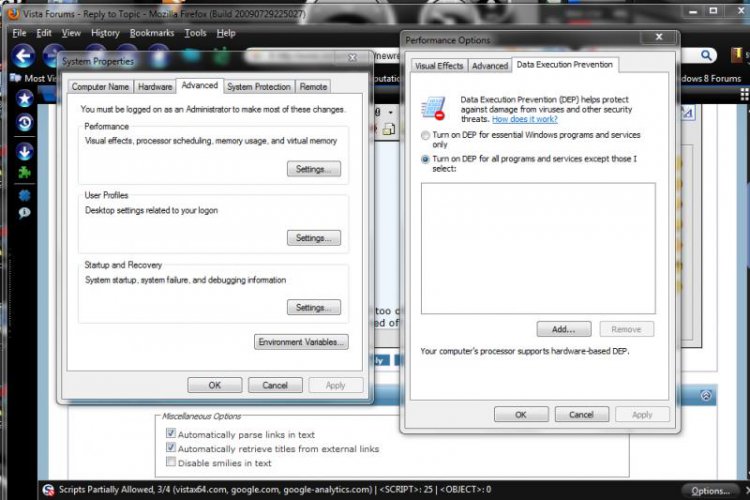
Task: Switch to Advanced tab in Performance Options
Action: pyautogui.click(x=490, y=66)
